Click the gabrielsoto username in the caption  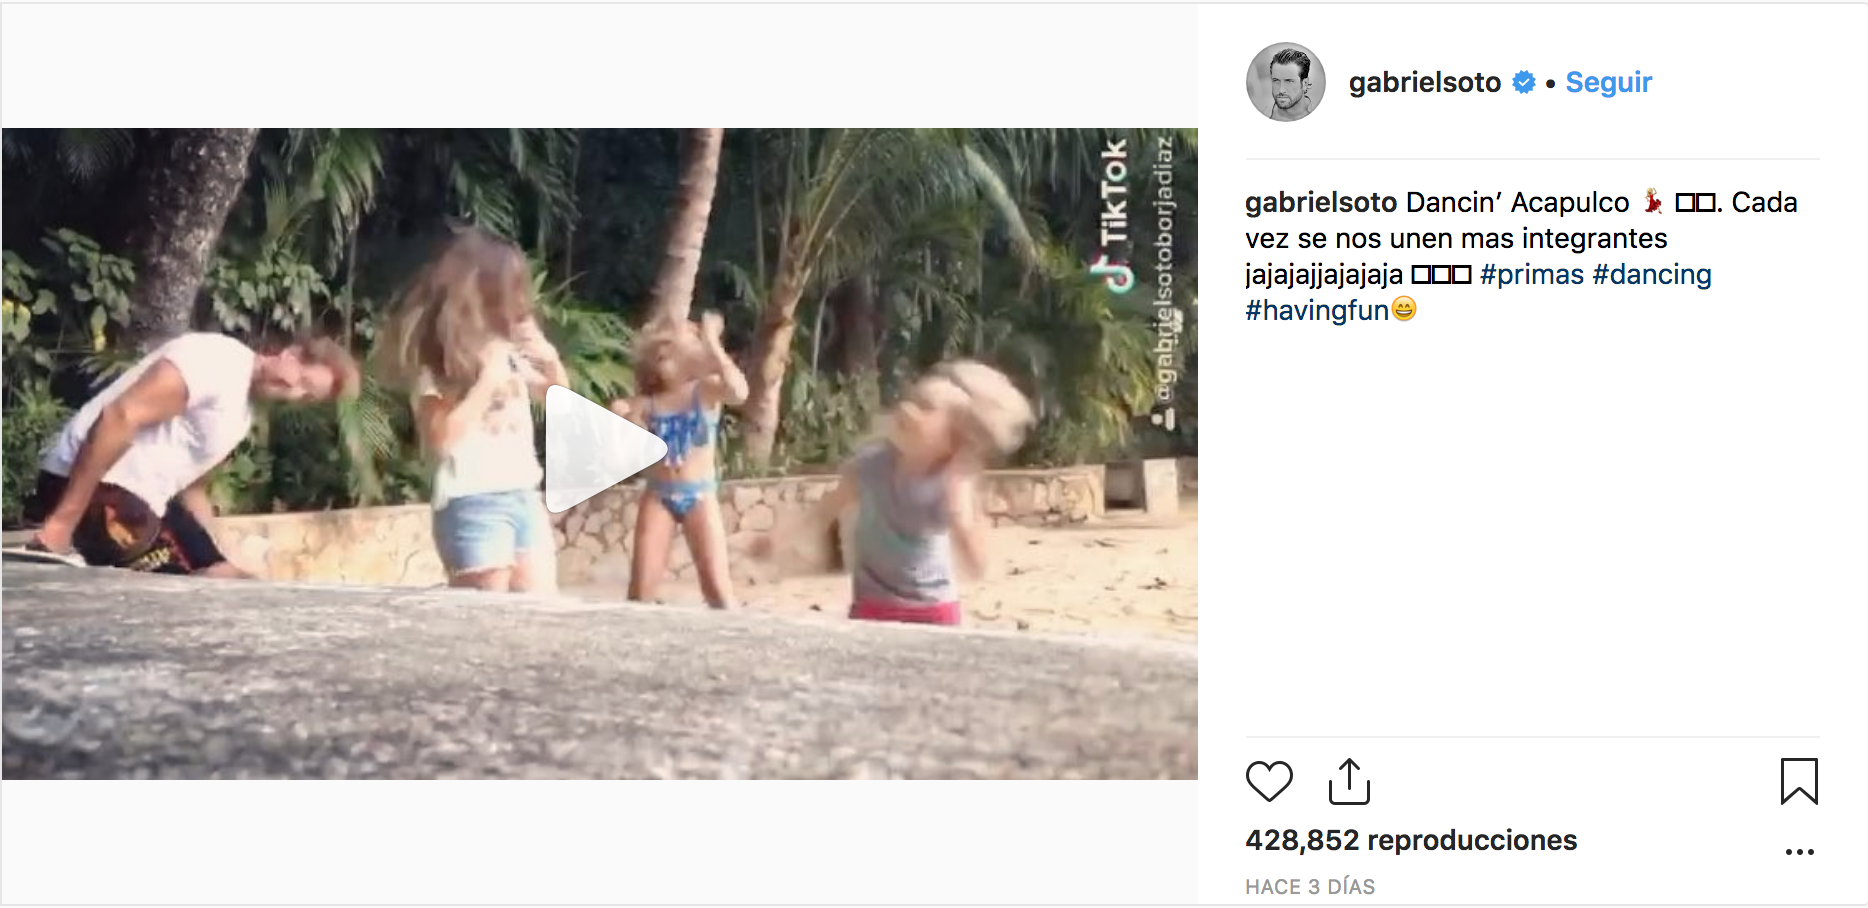click(1320, 203)
